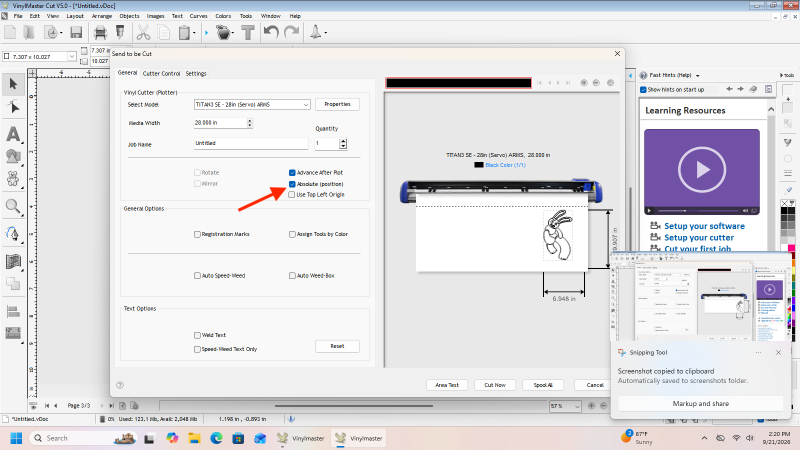Click the Undo arrow icon
The height and width of the screenshot is (450, 800).
click(271, 33)
